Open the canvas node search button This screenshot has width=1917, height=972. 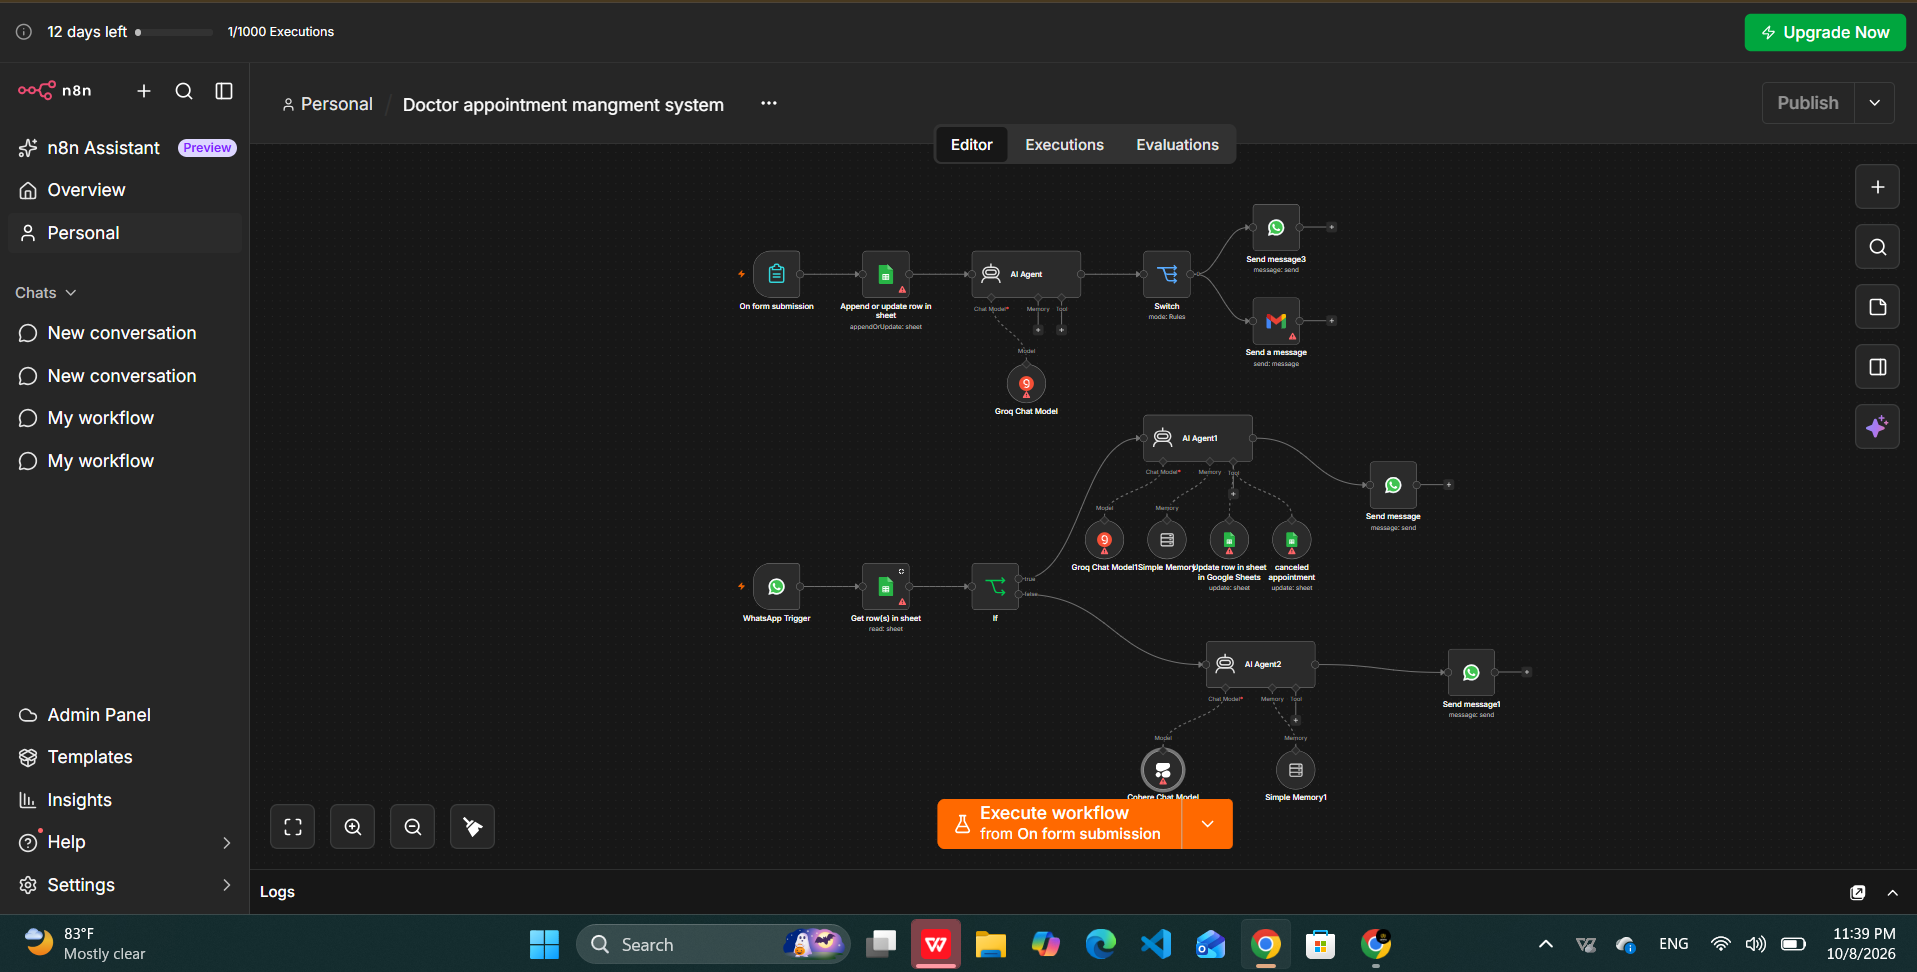1877,247
